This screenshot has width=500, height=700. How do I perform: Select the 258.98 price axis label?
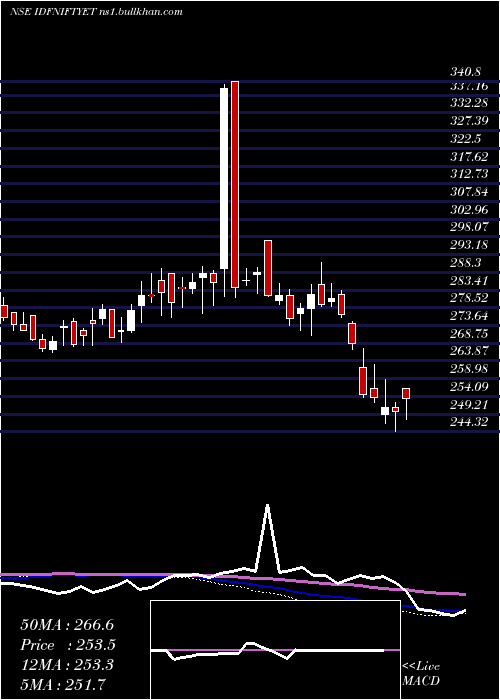[x=468, y=369]
